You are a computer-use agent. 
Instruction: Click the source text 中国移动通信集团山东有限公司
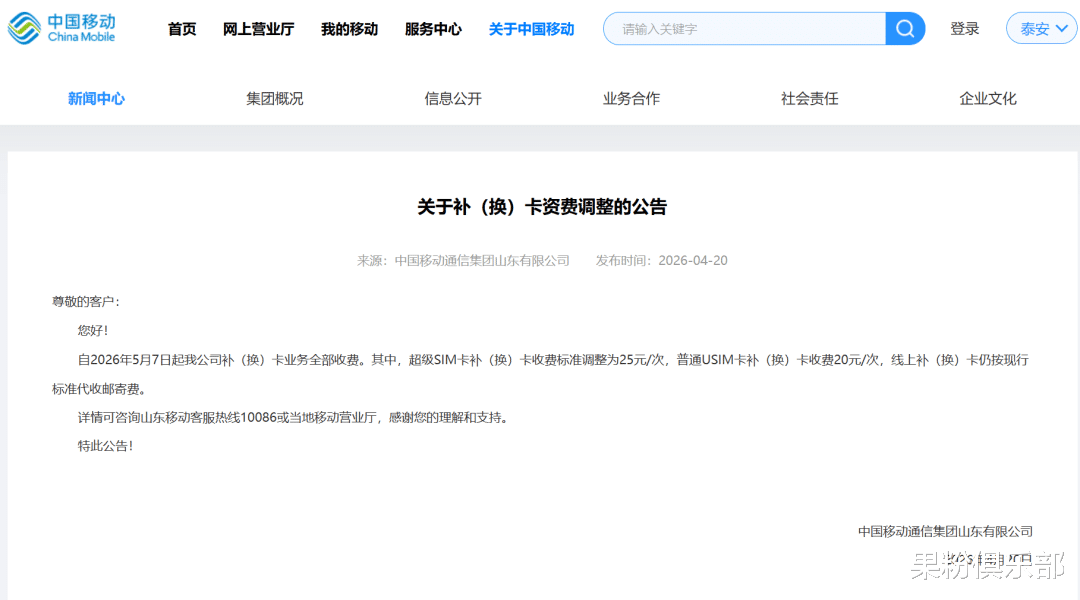point(482,260)
